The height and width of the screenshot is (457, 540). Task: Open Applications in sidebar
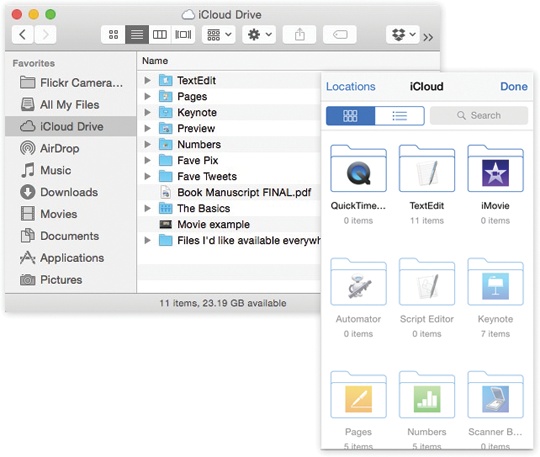(x=71, y=258)
